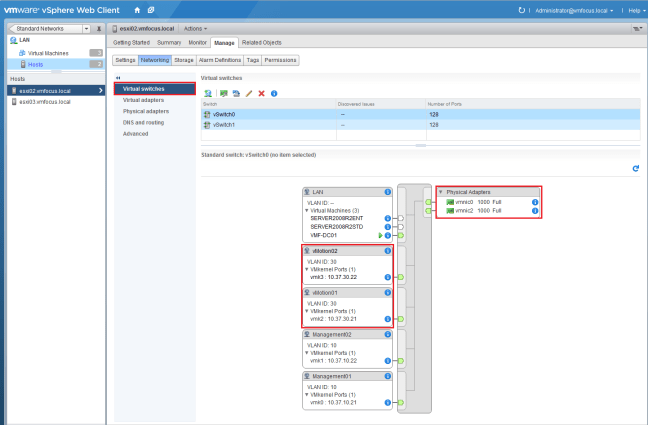The image size is (648, 425).
Task: Collapse Virtual Machines list under LAN
Action: [x=308, y=210]
